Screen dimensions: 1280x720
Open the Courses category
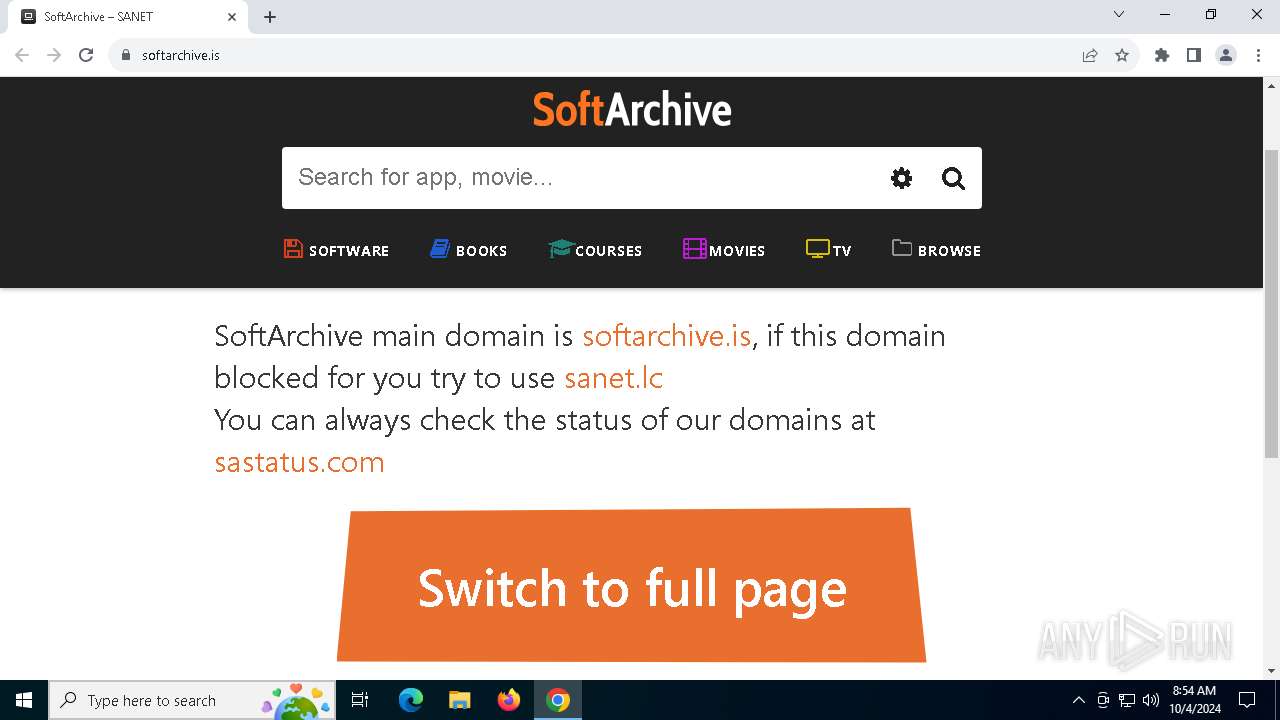[595, 250]
